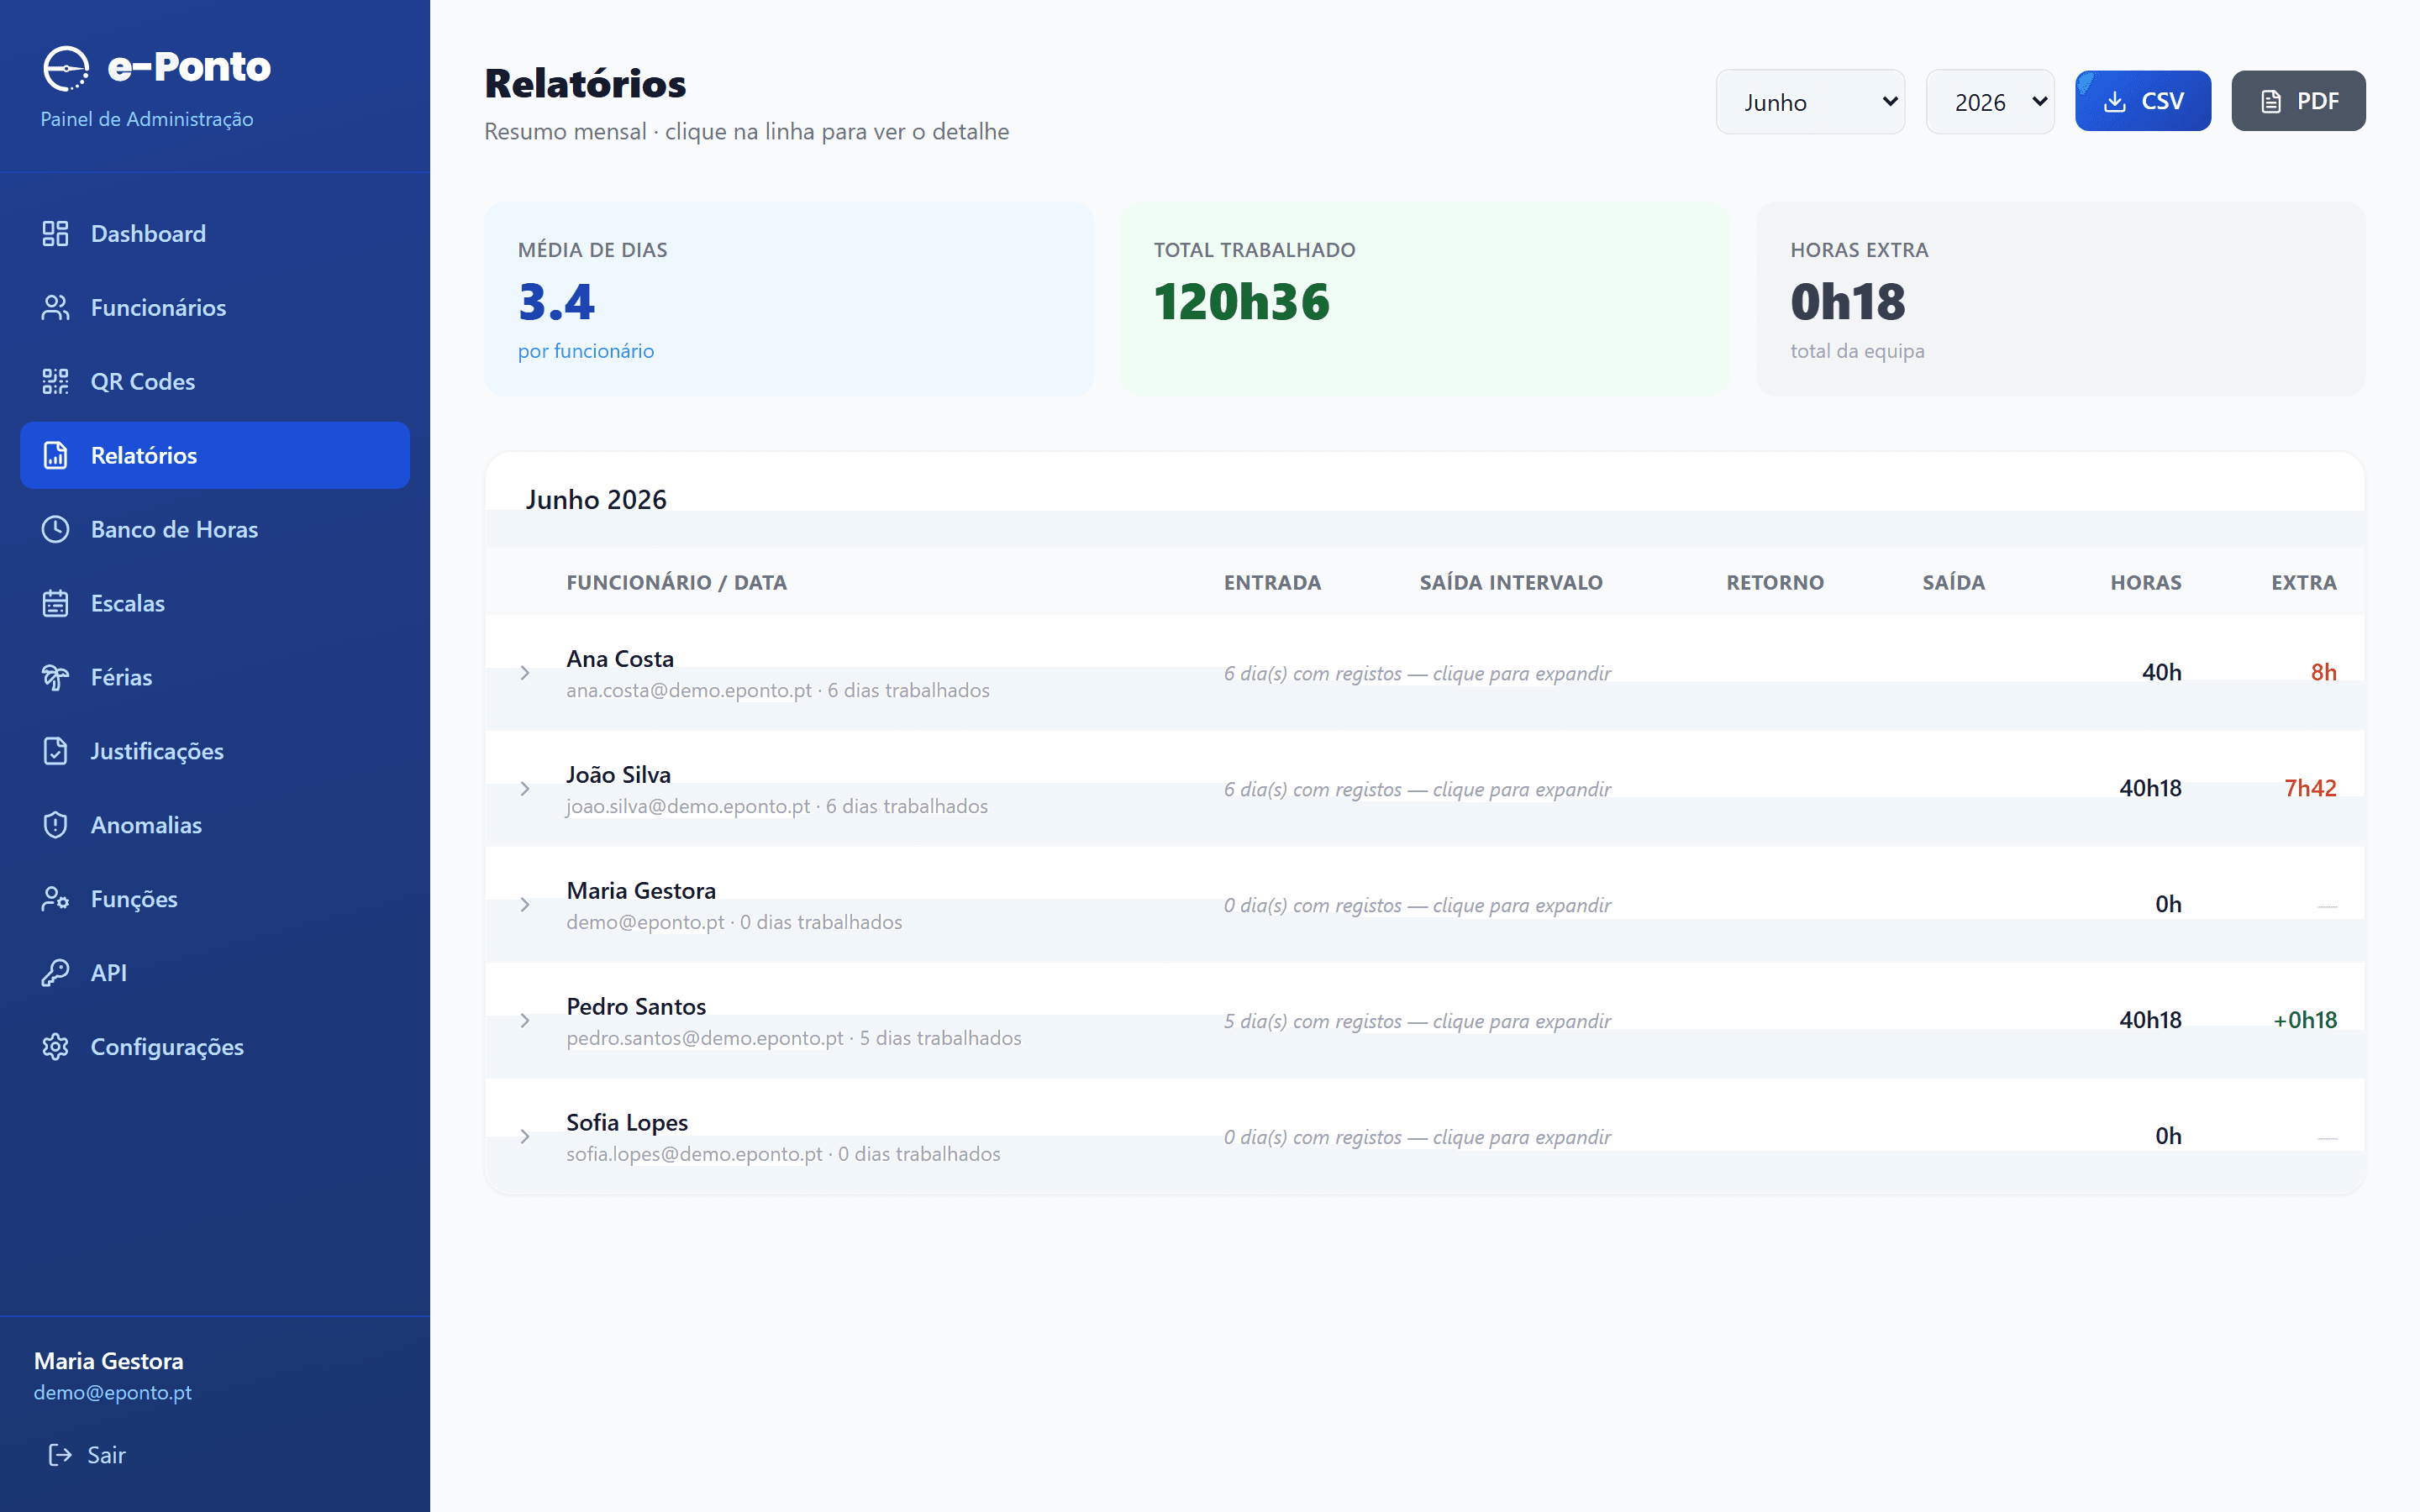The image size is (2420, 1512).
Task: Click Pedro Santos's +0h18 extra value
Action: [x=2304, y=1020]
